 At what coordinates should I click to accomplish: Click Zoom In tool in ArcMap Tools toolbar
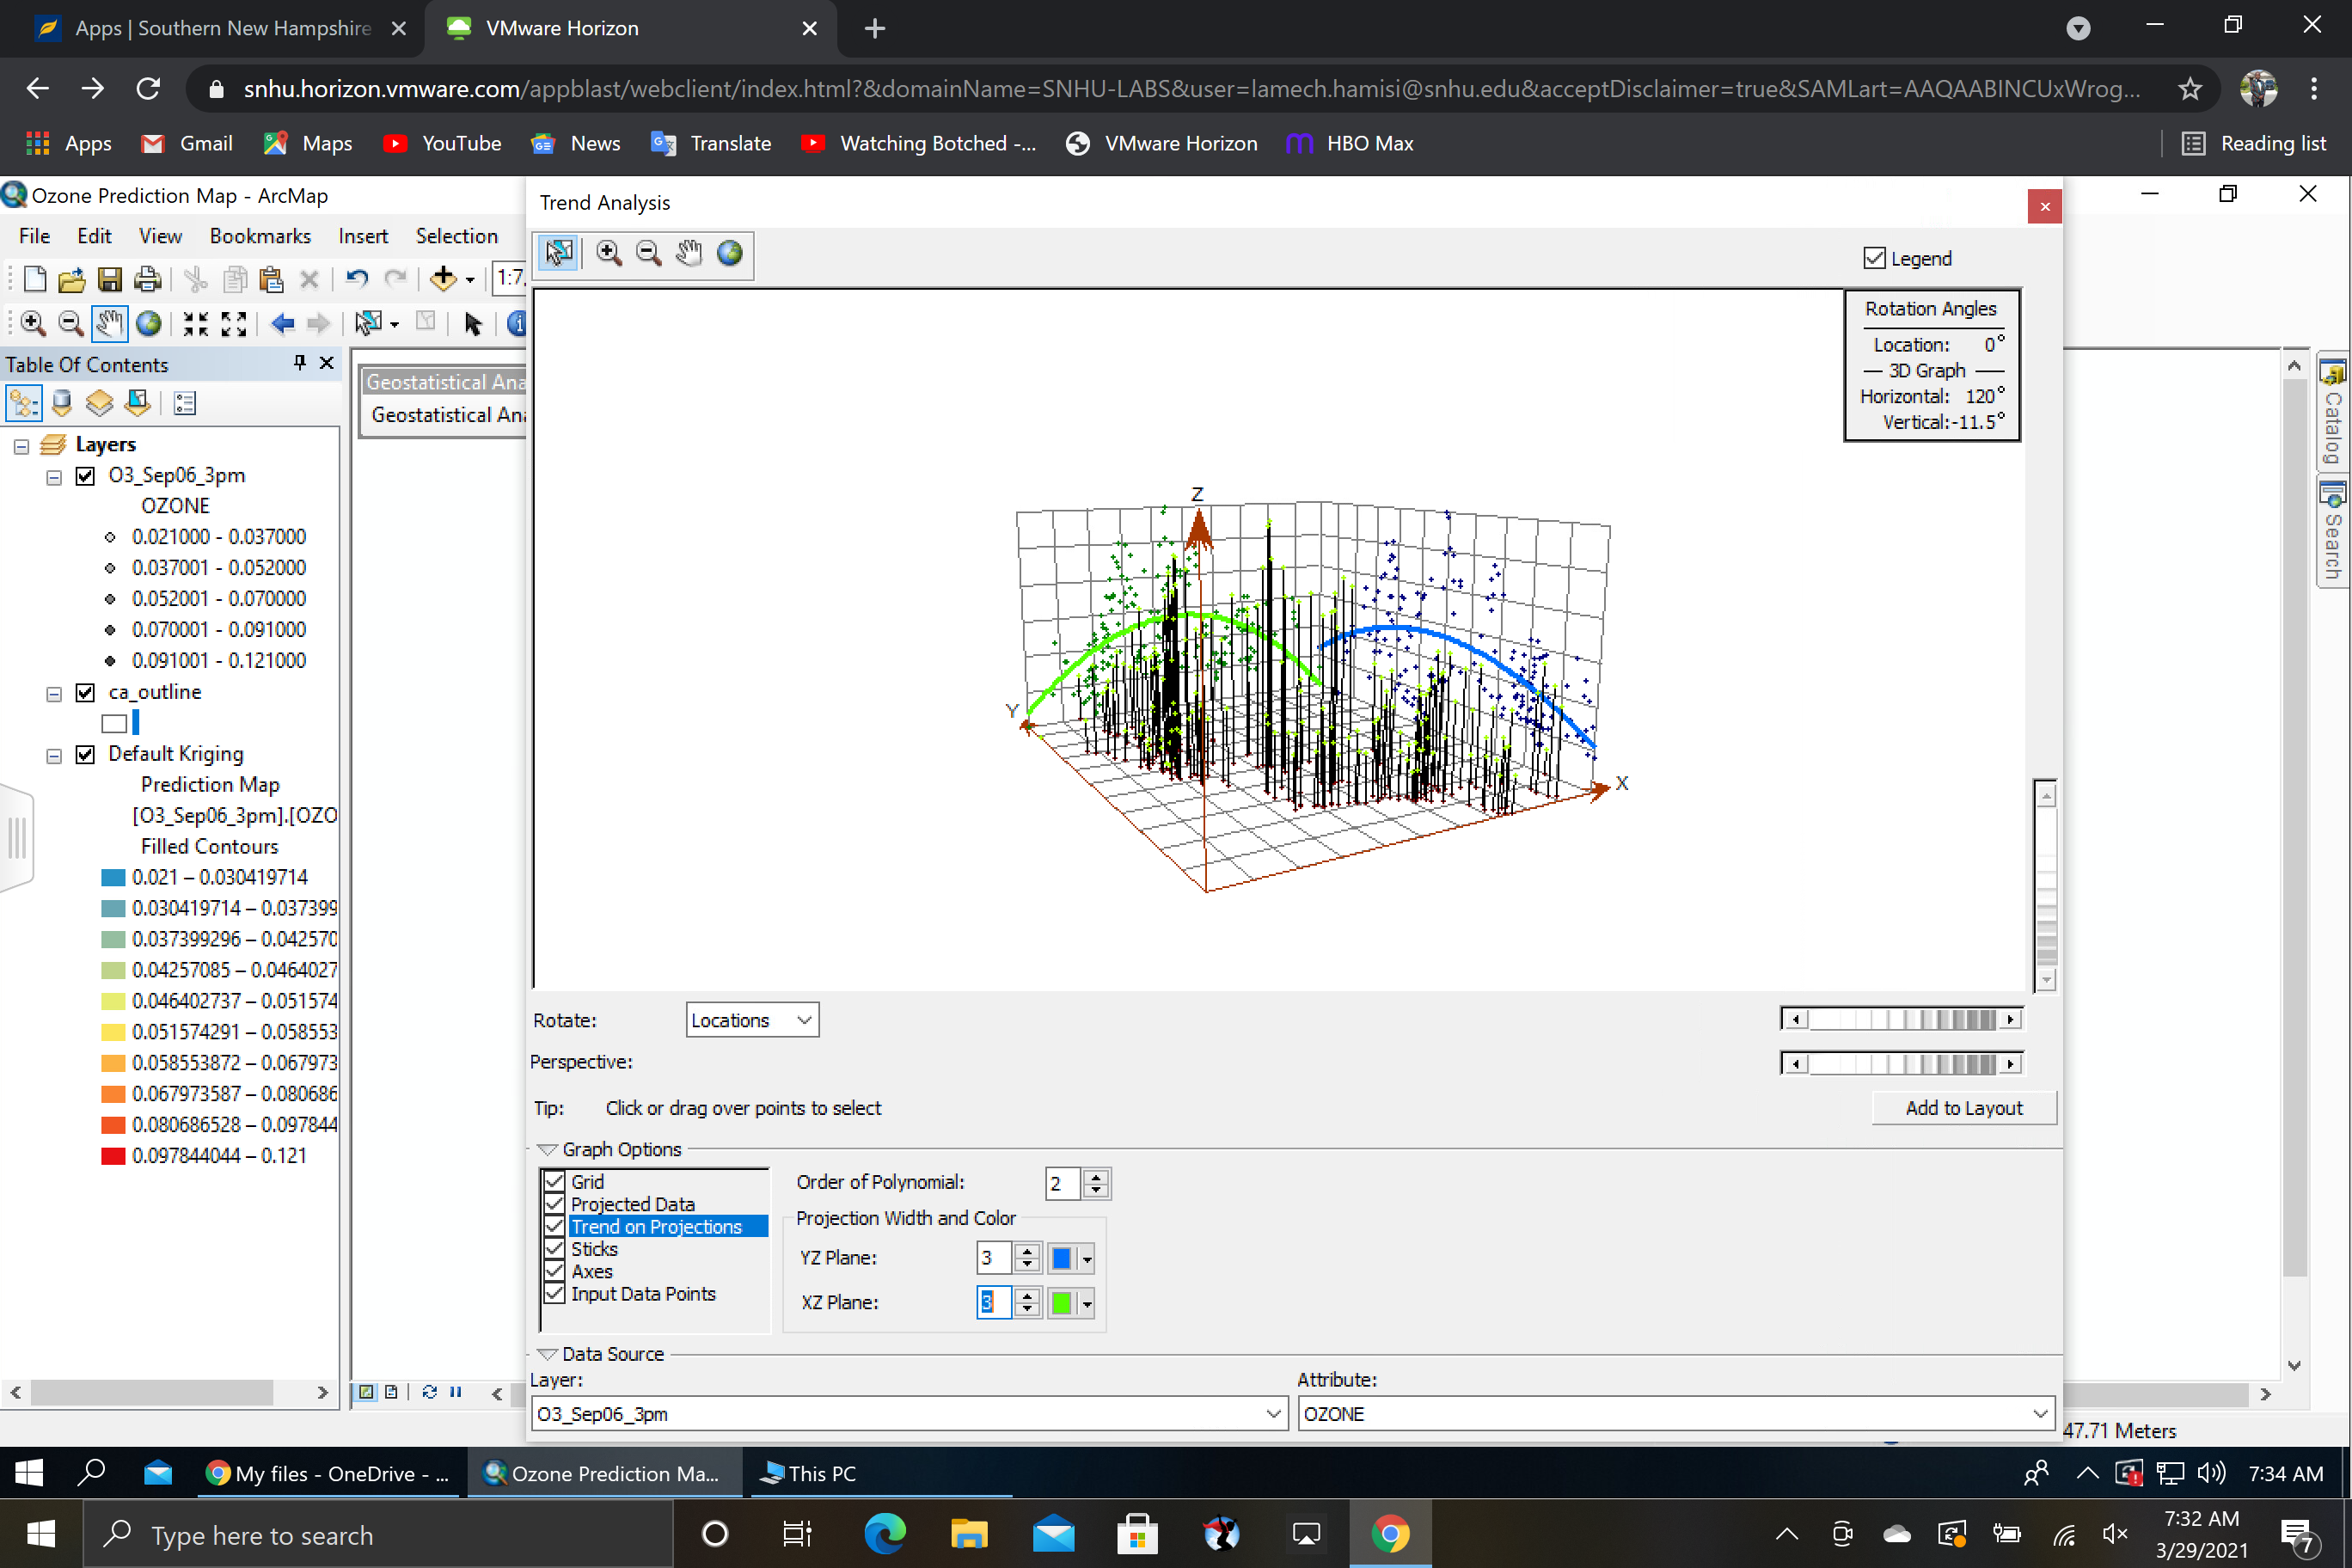tap(33, 323)
